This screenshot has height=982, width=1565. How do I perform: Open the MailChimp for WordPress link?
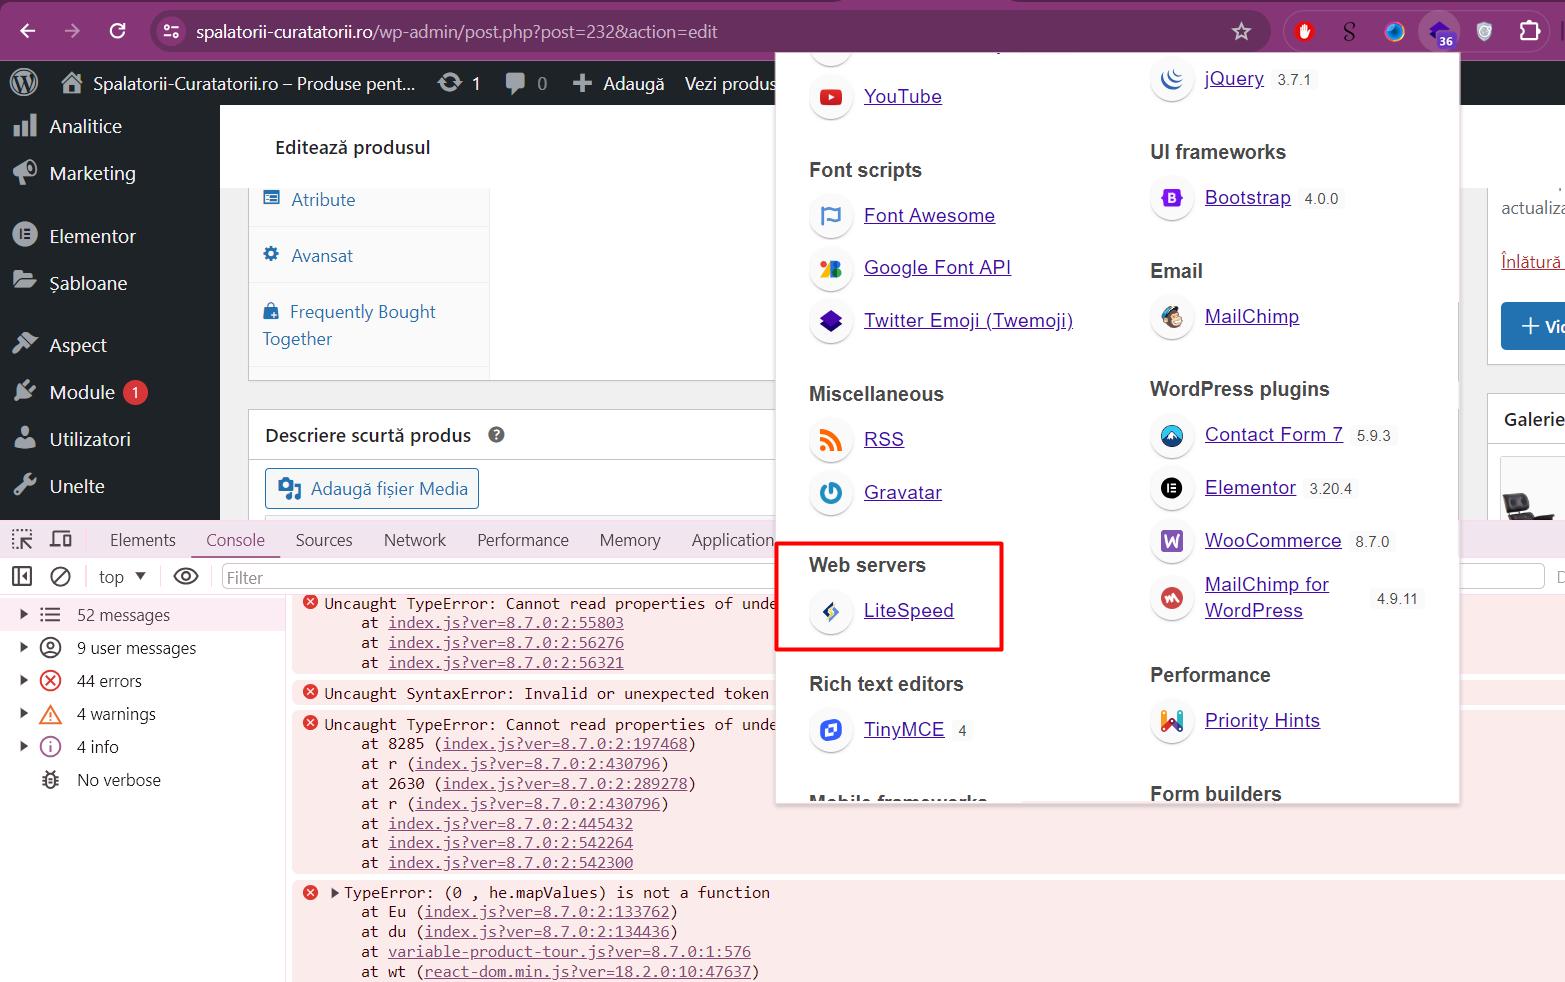[x=1267, y=598]
